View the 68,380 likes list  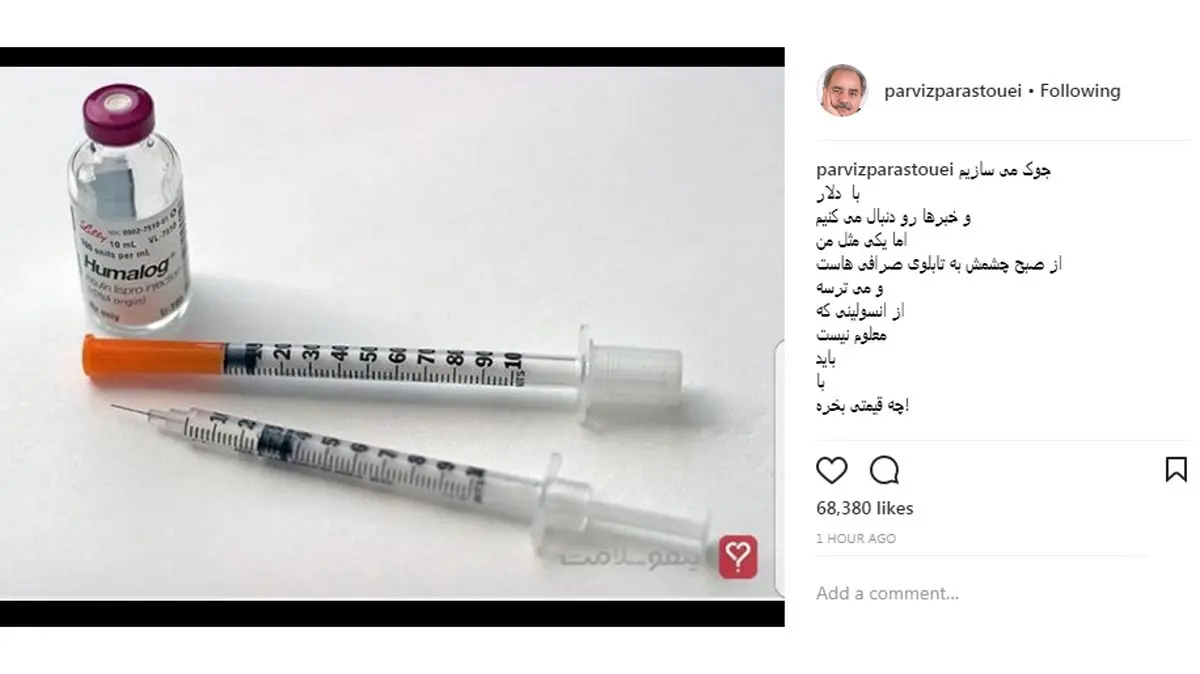pos(865,508)
